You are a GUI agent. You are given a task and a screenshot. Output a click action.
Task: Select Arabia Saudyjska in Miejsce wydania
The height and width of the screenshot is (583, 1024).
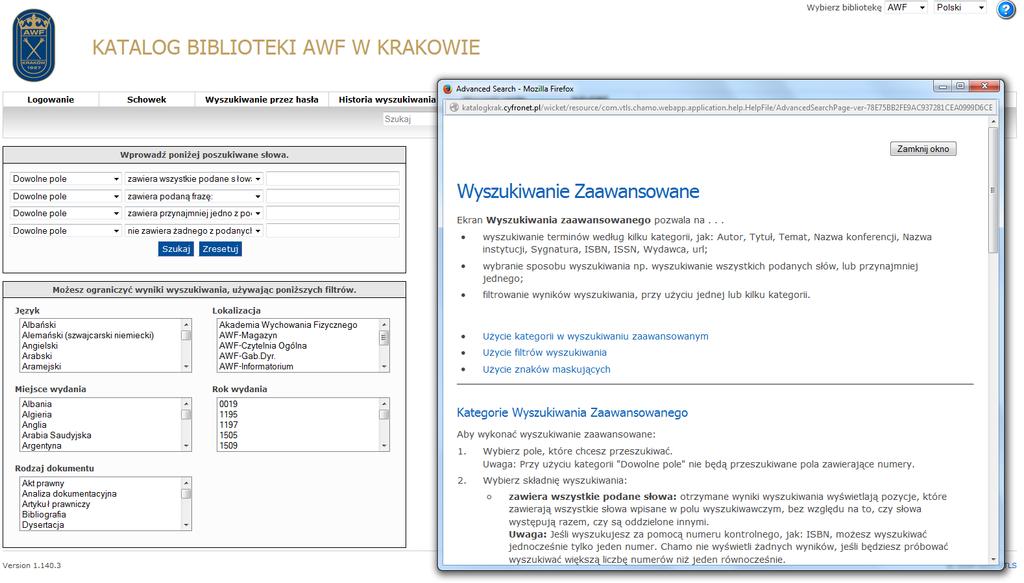coord(56,435)
